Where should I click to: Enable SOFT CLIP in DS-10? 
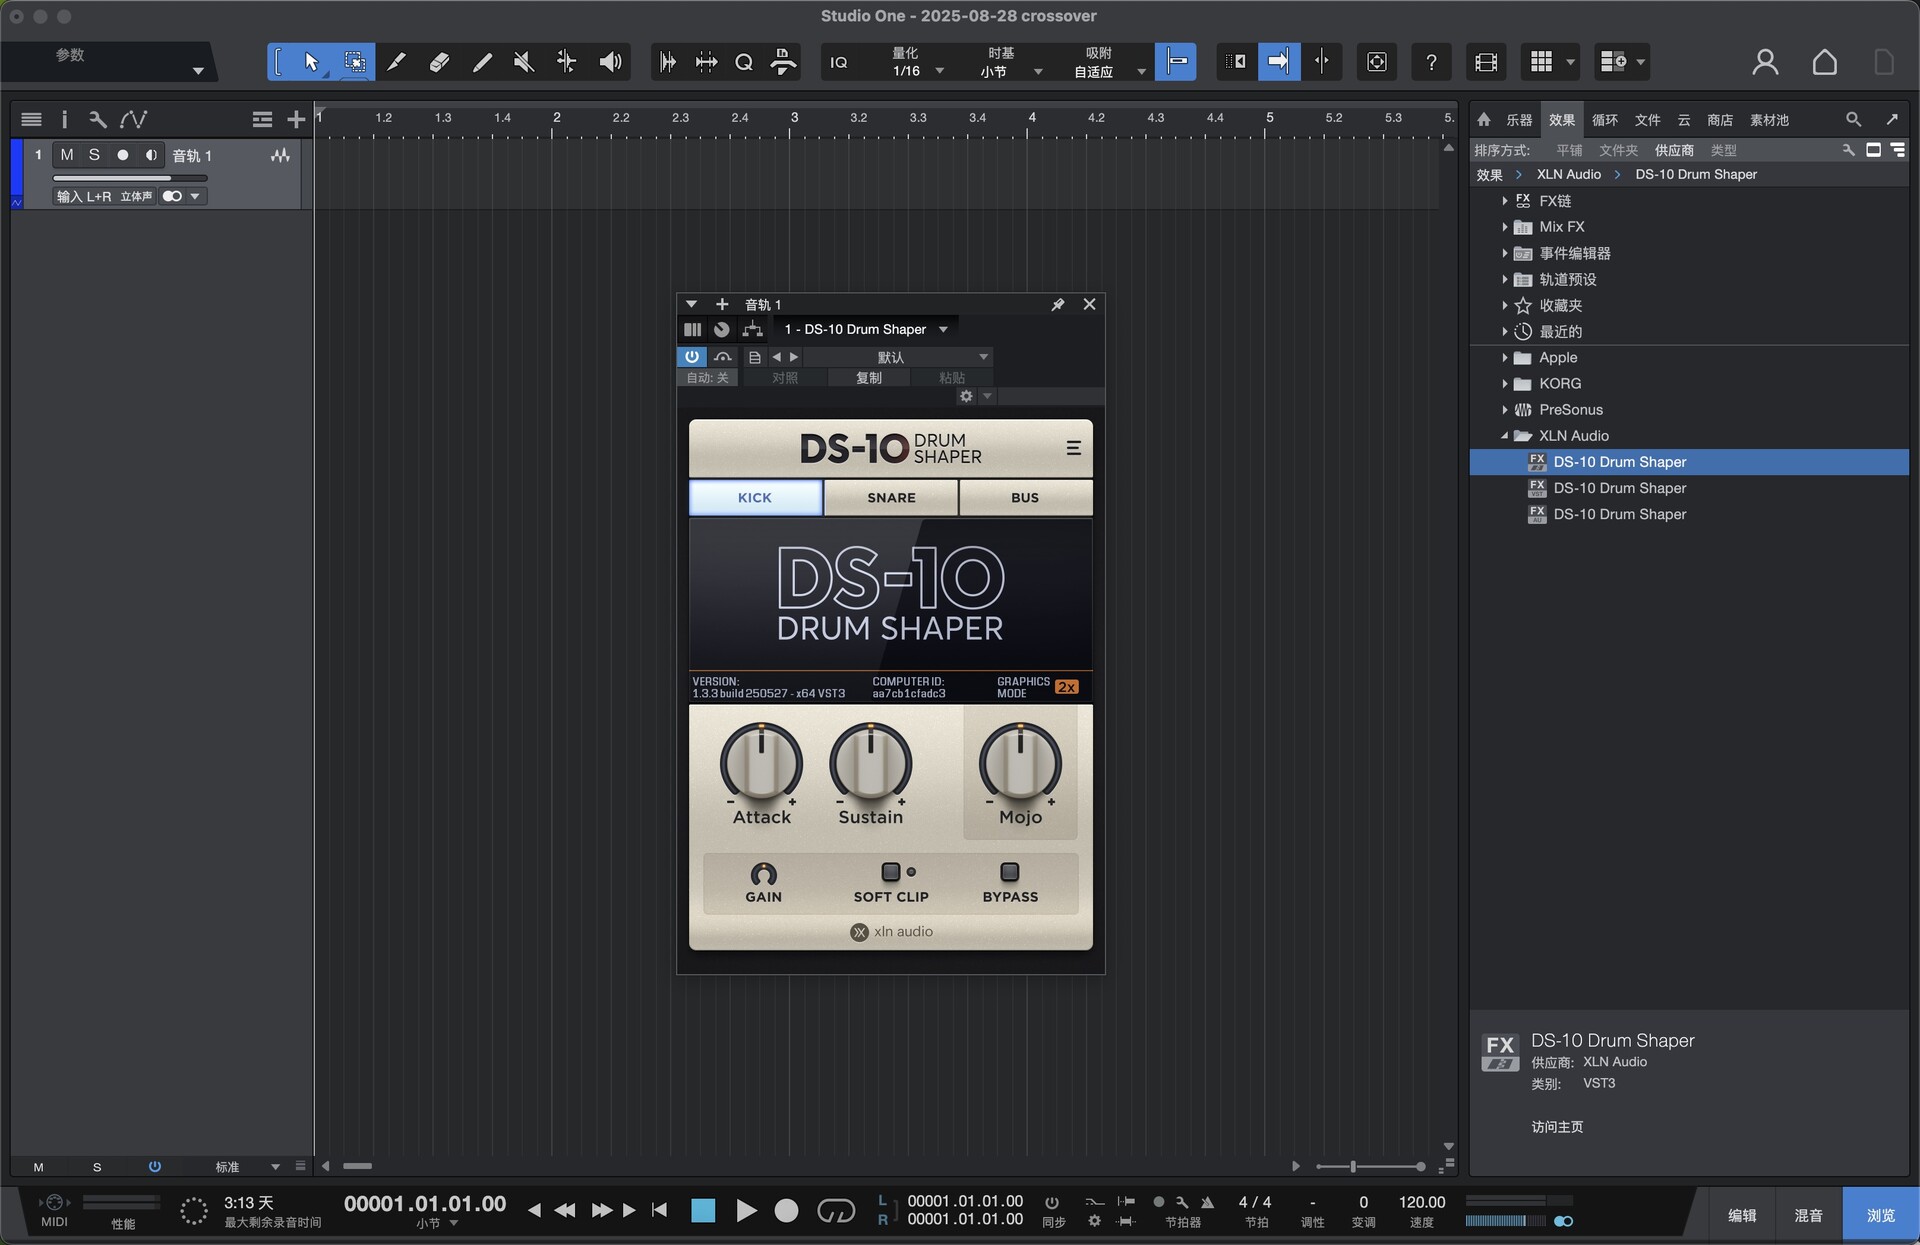(x=890, y=872)
